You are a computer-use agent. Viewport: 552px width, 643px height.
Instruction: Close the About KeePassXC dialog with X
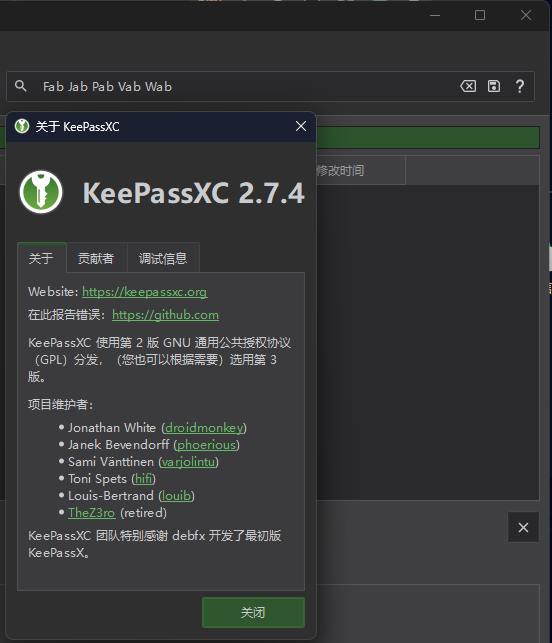(301, 126)
